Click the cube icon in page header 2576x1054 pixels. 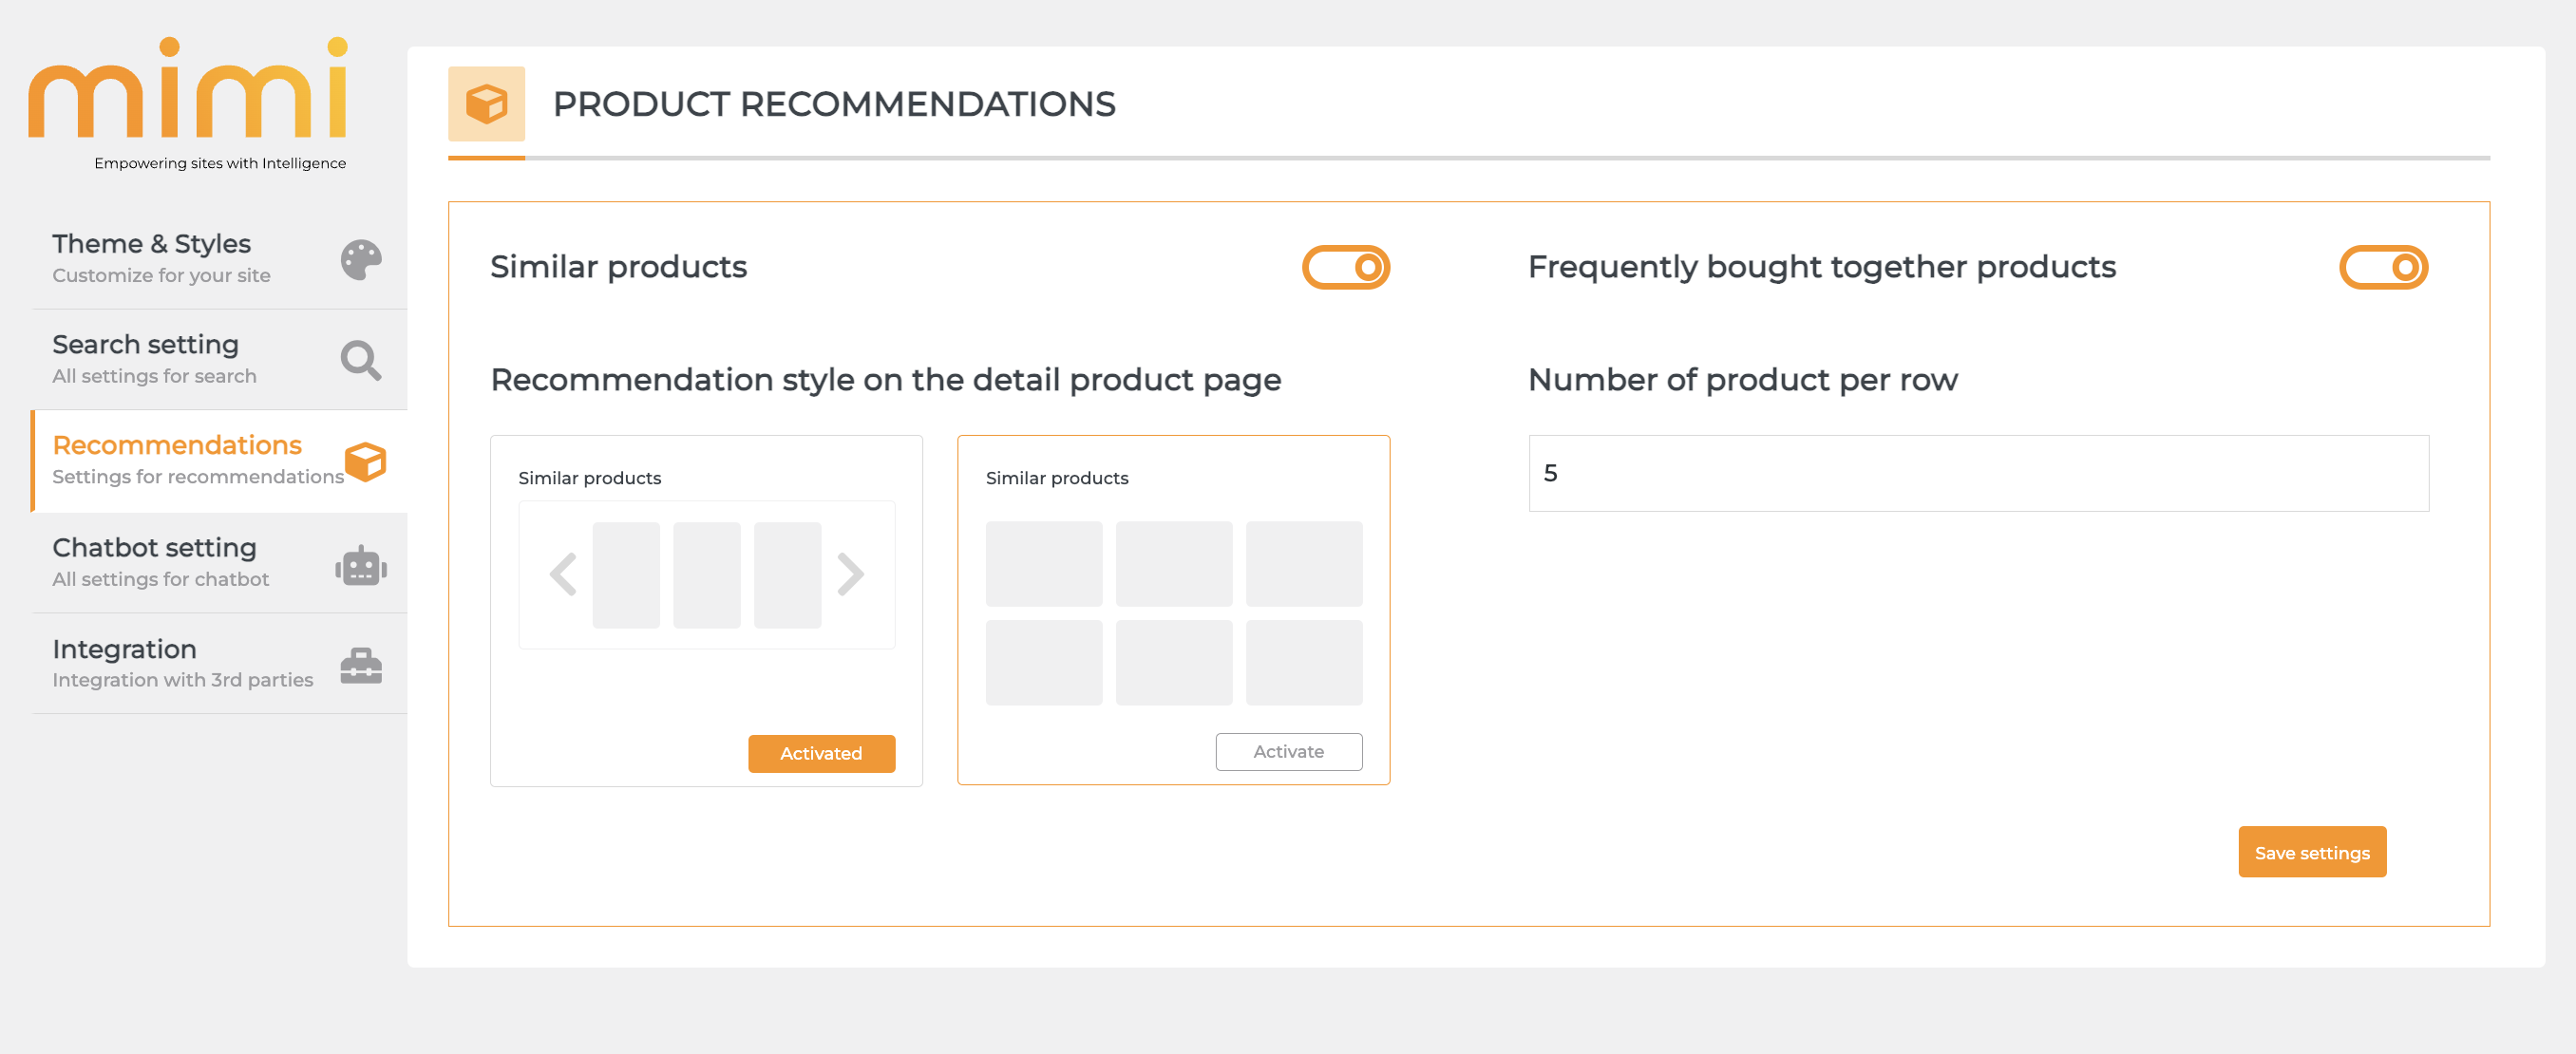point(486,104)
